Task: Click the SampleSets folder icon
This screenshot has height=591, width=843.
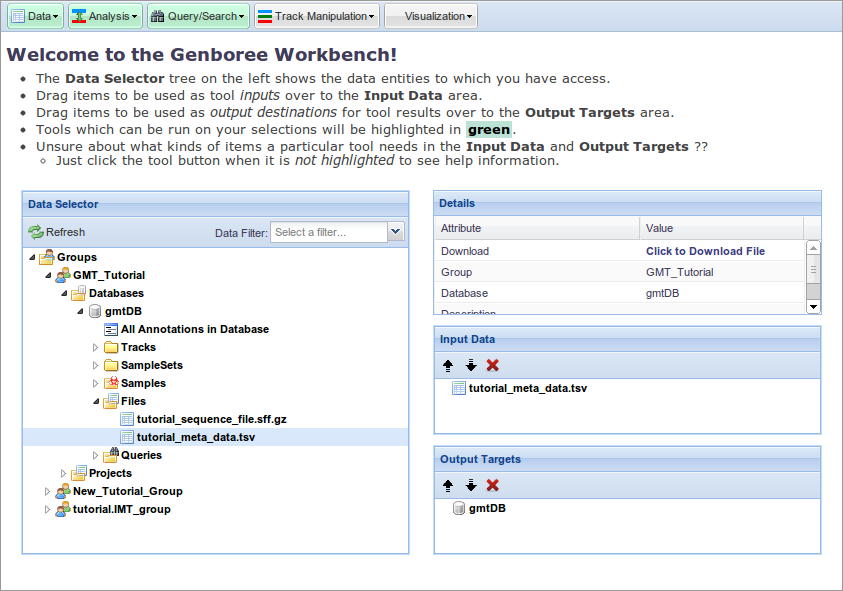Action: point(111,366)
